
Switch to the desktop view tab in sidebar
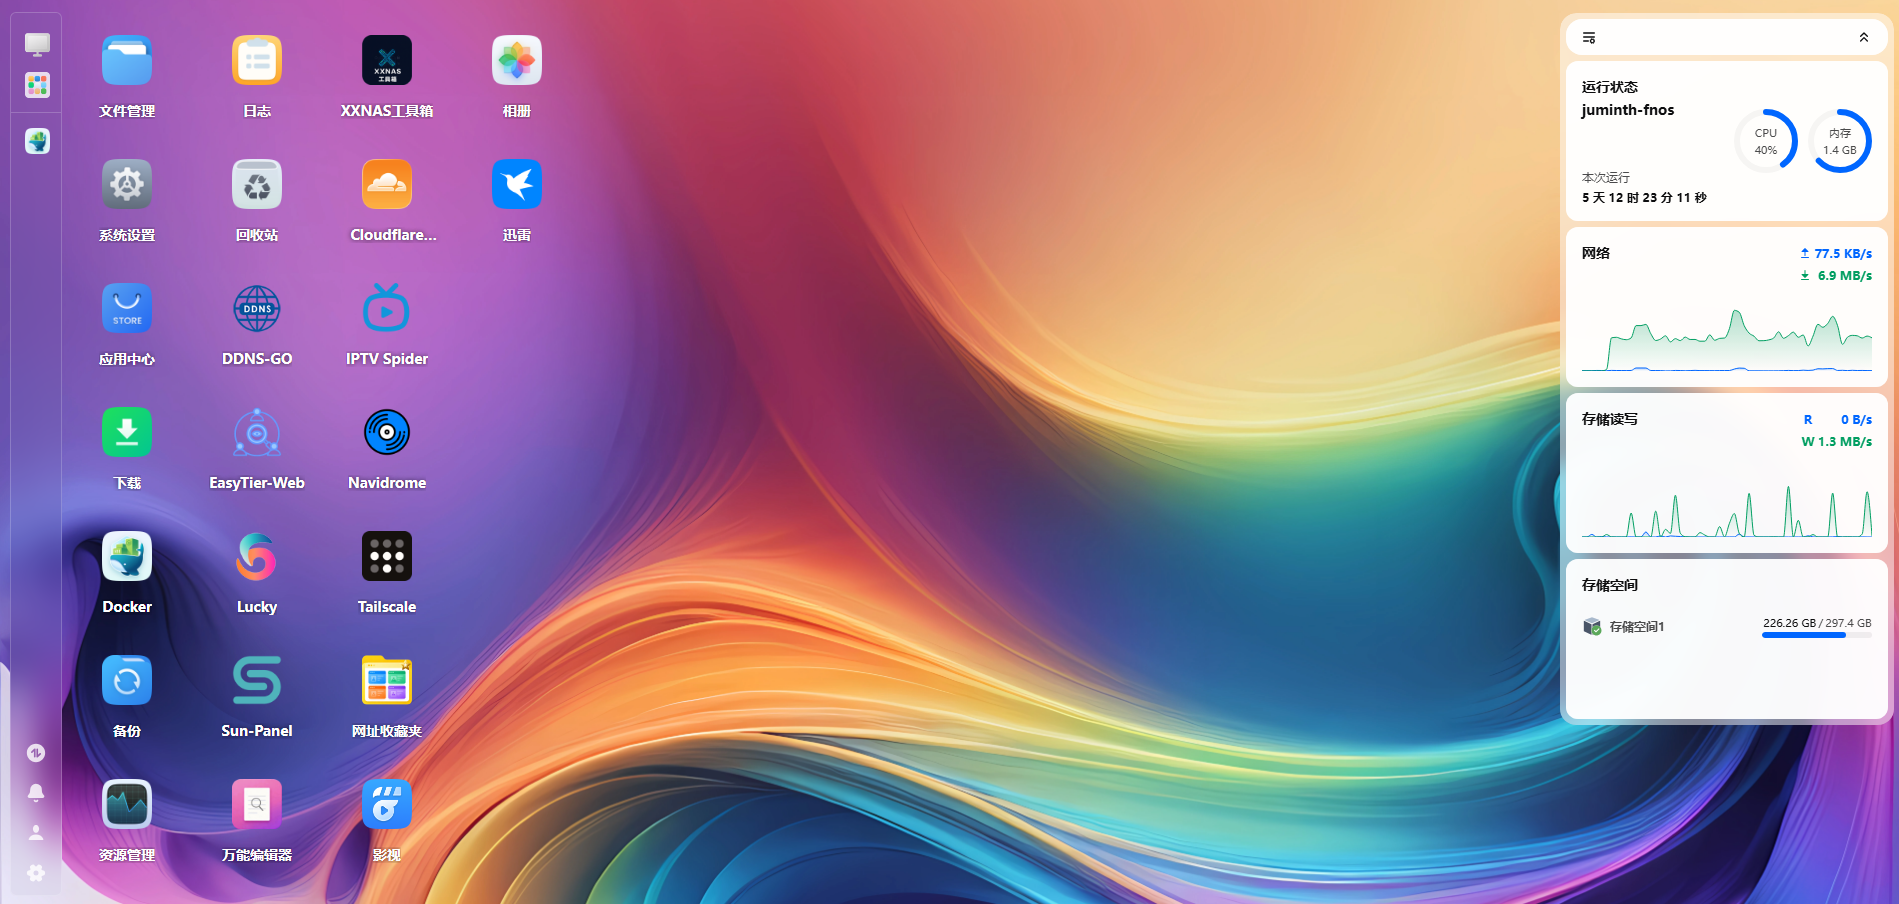37,44
